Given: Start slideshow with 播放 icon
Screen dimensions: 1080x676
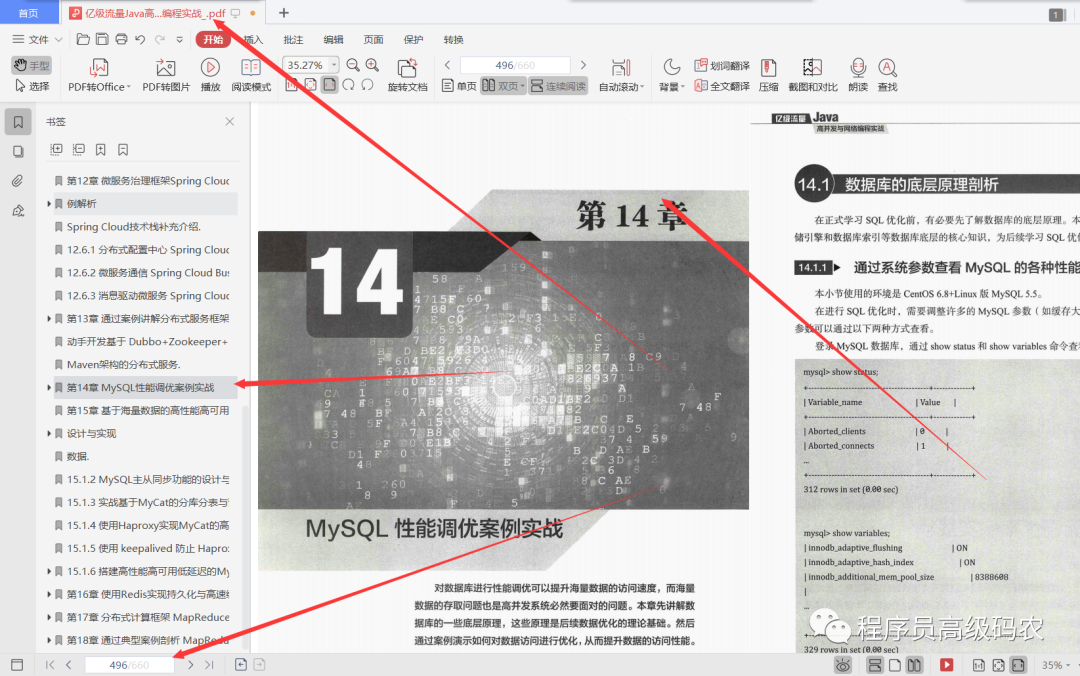Looking at the screenshot, I should coord(210,75).
